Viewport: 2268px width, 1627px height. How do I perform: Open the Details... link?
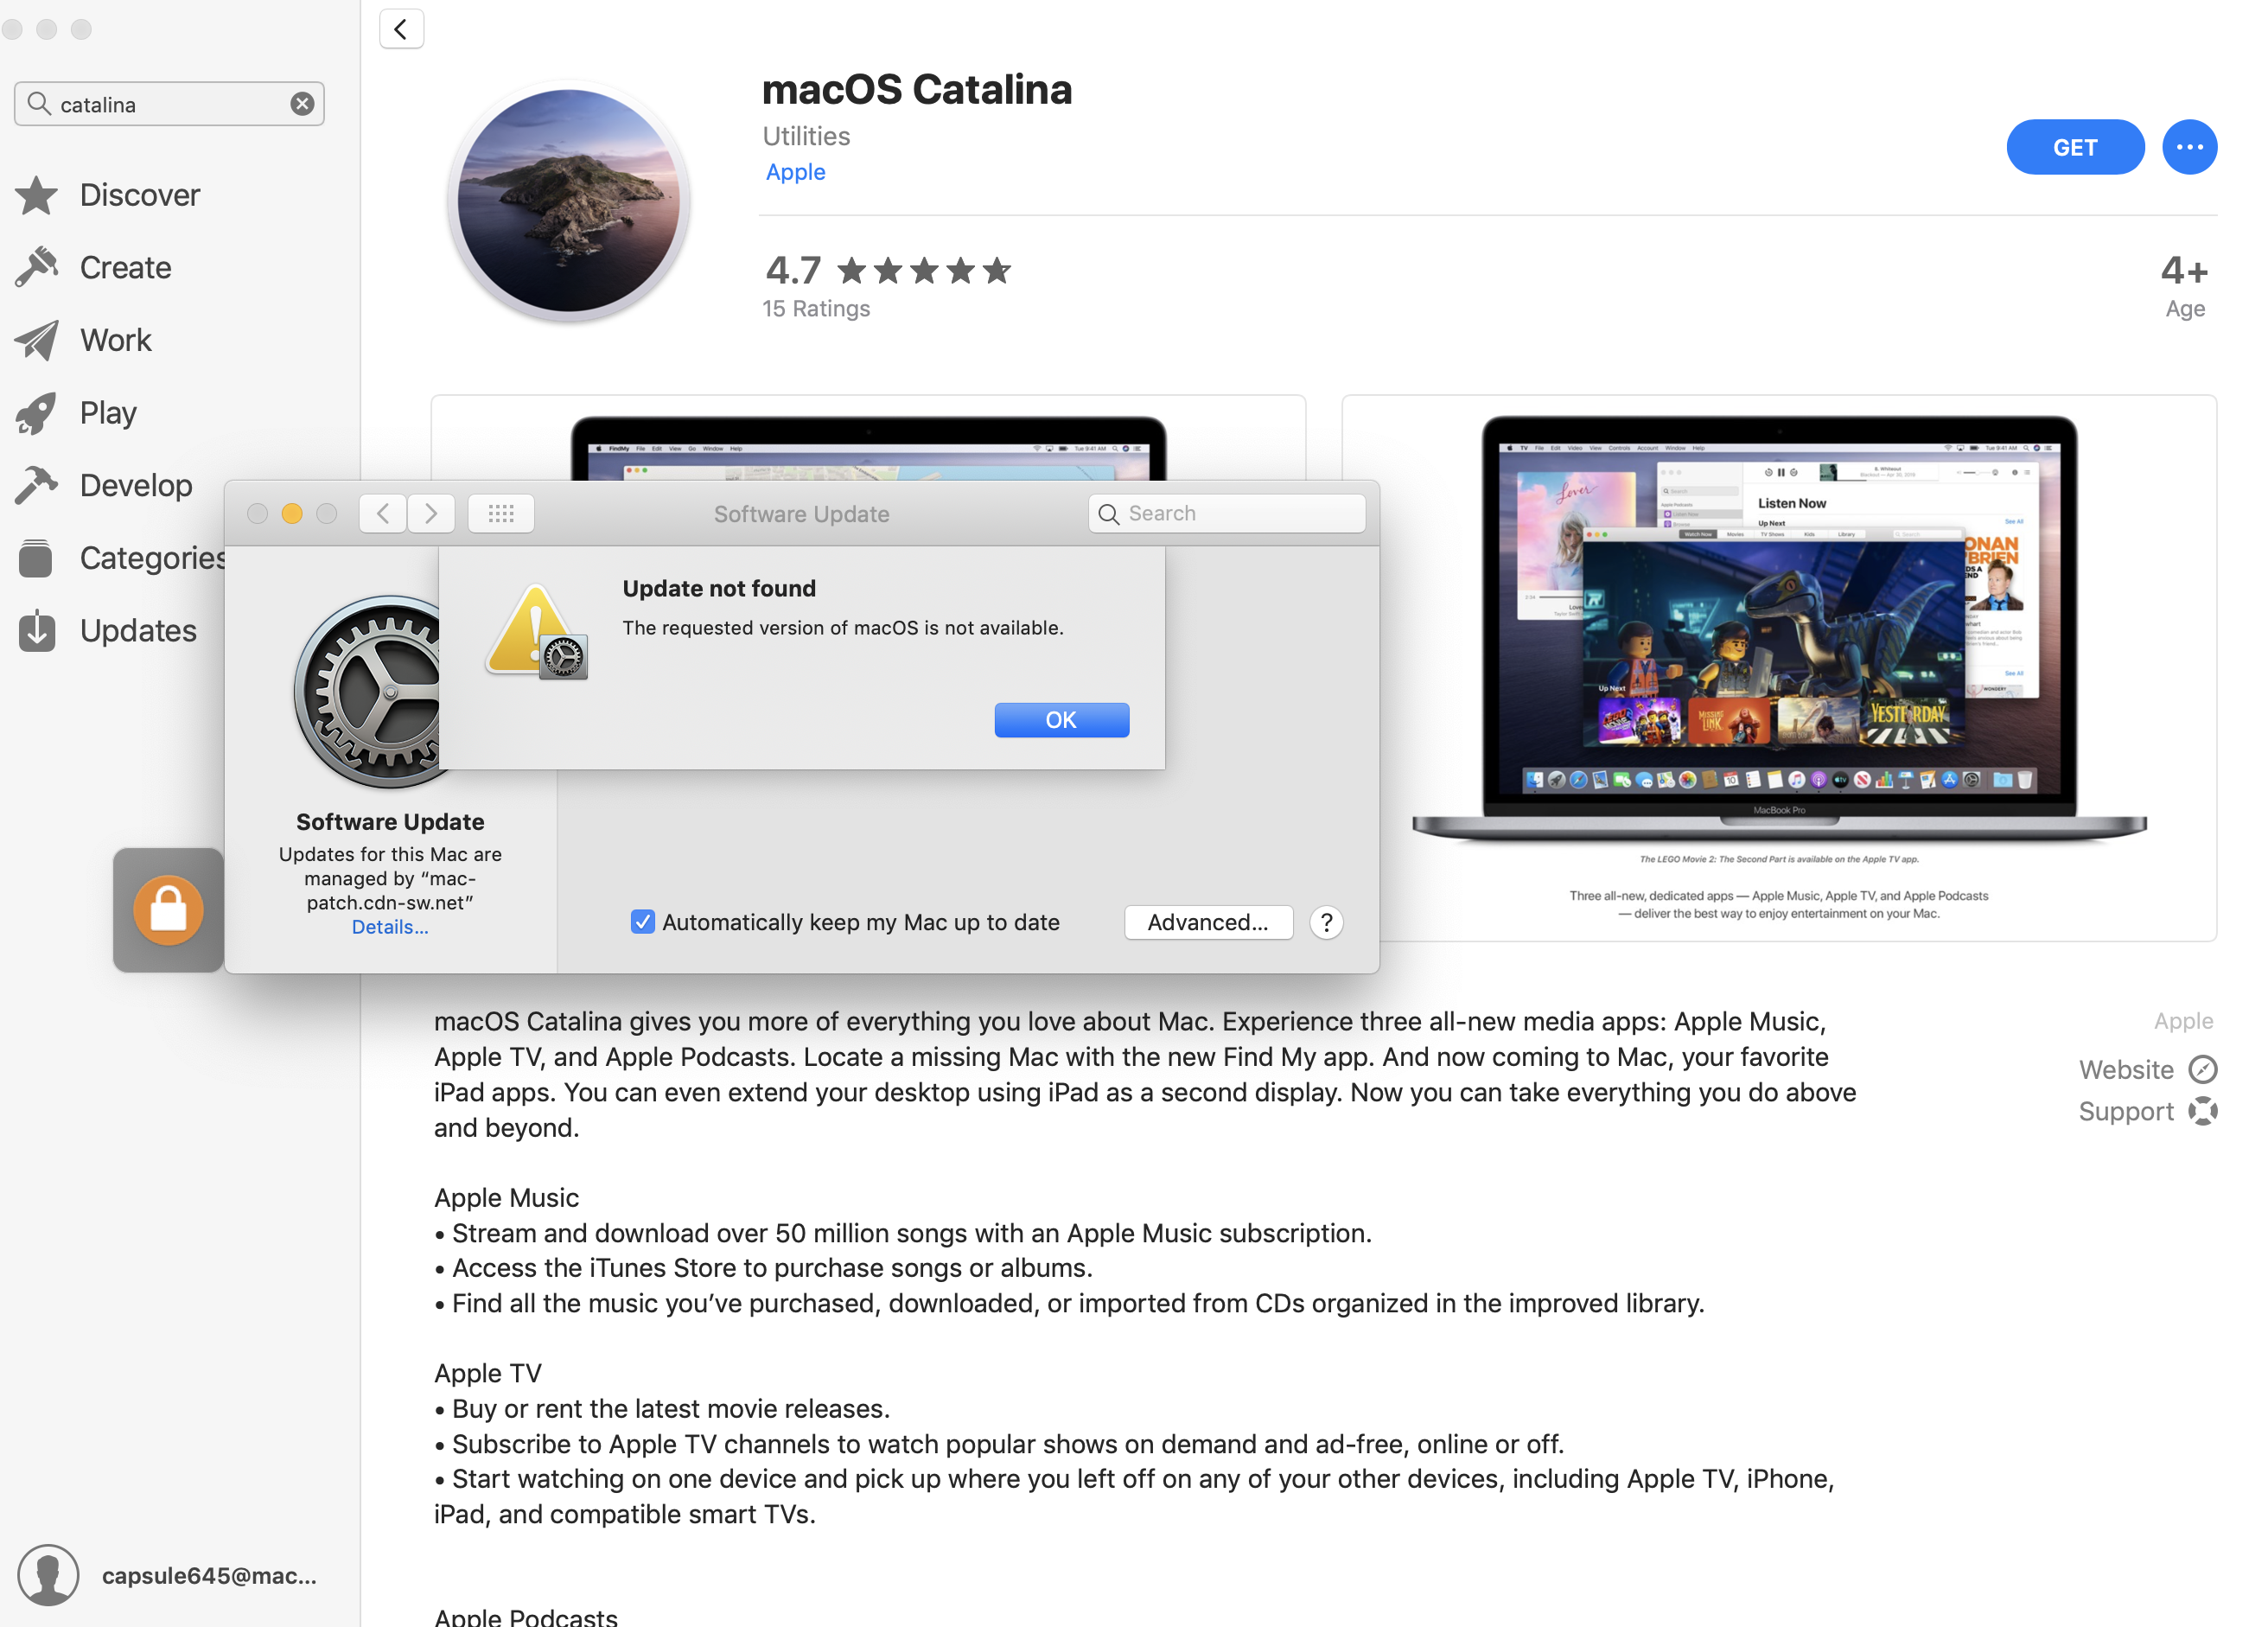389,926
